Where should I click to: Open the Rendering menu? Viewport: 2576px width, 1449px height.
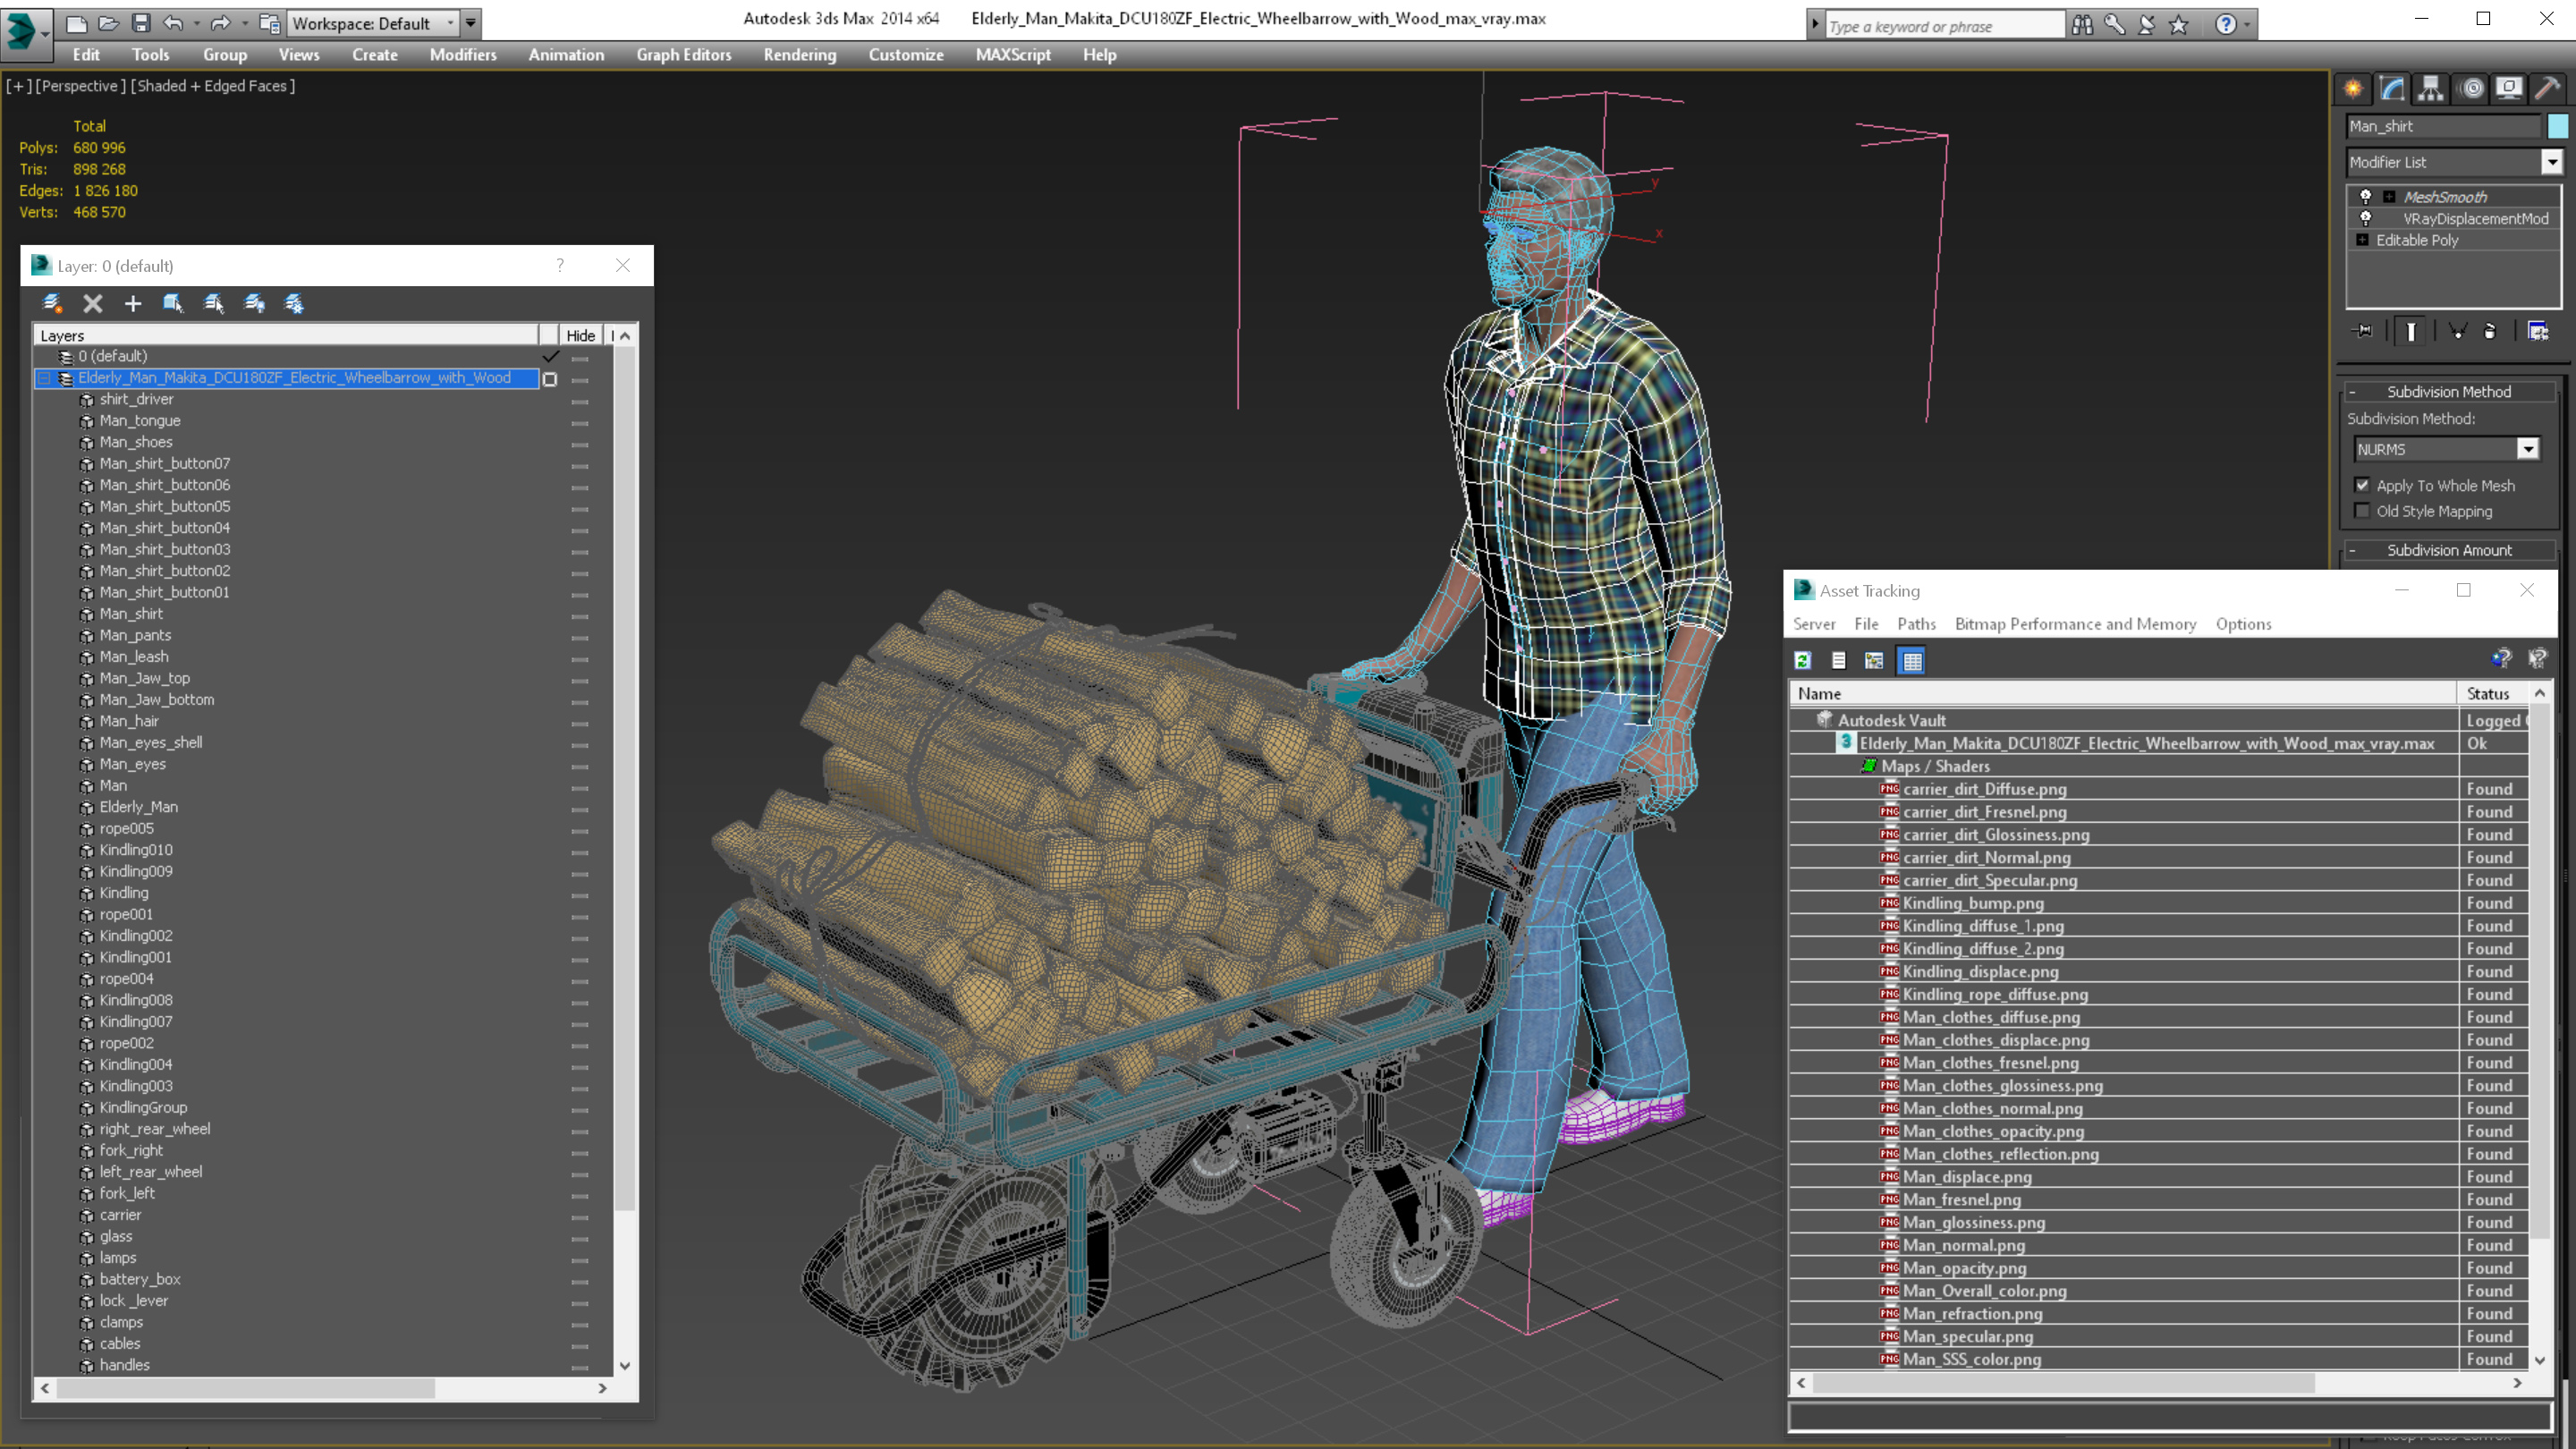[x=800, y=55]
